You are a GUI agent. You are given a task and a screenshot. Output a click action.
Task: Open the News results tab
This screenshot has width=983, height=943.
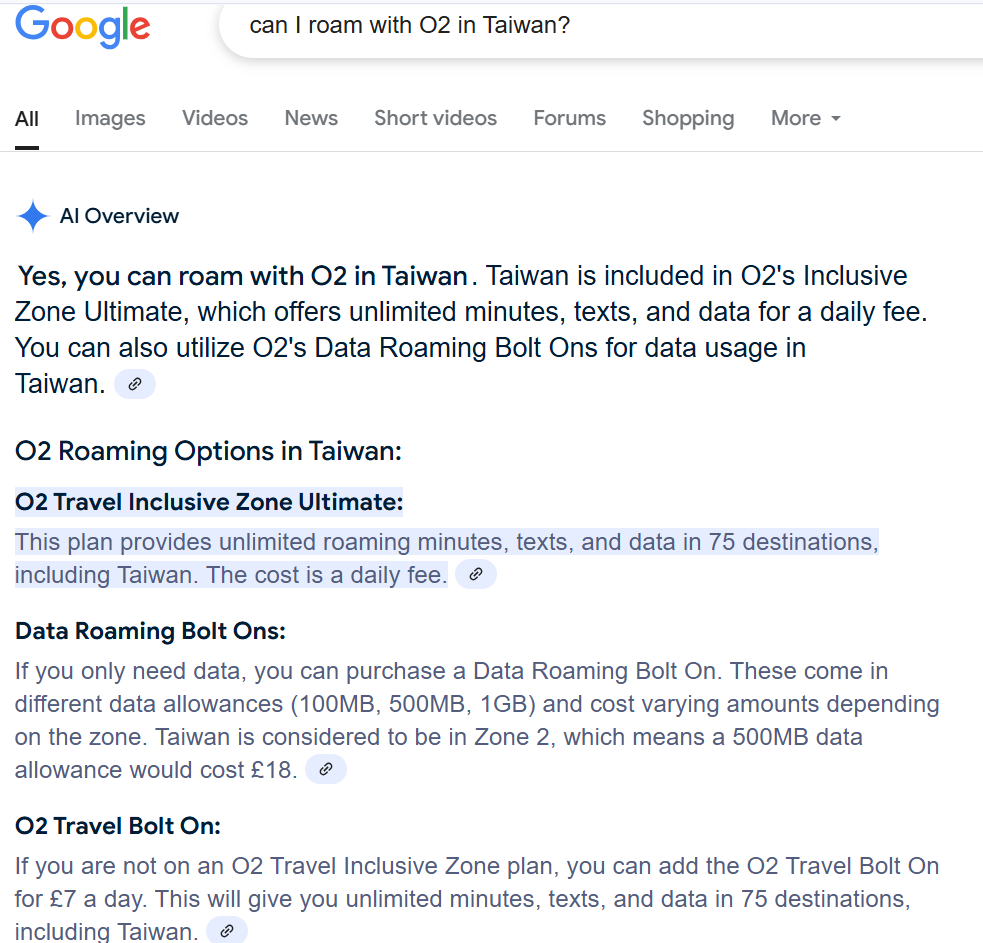click(311, 118)
